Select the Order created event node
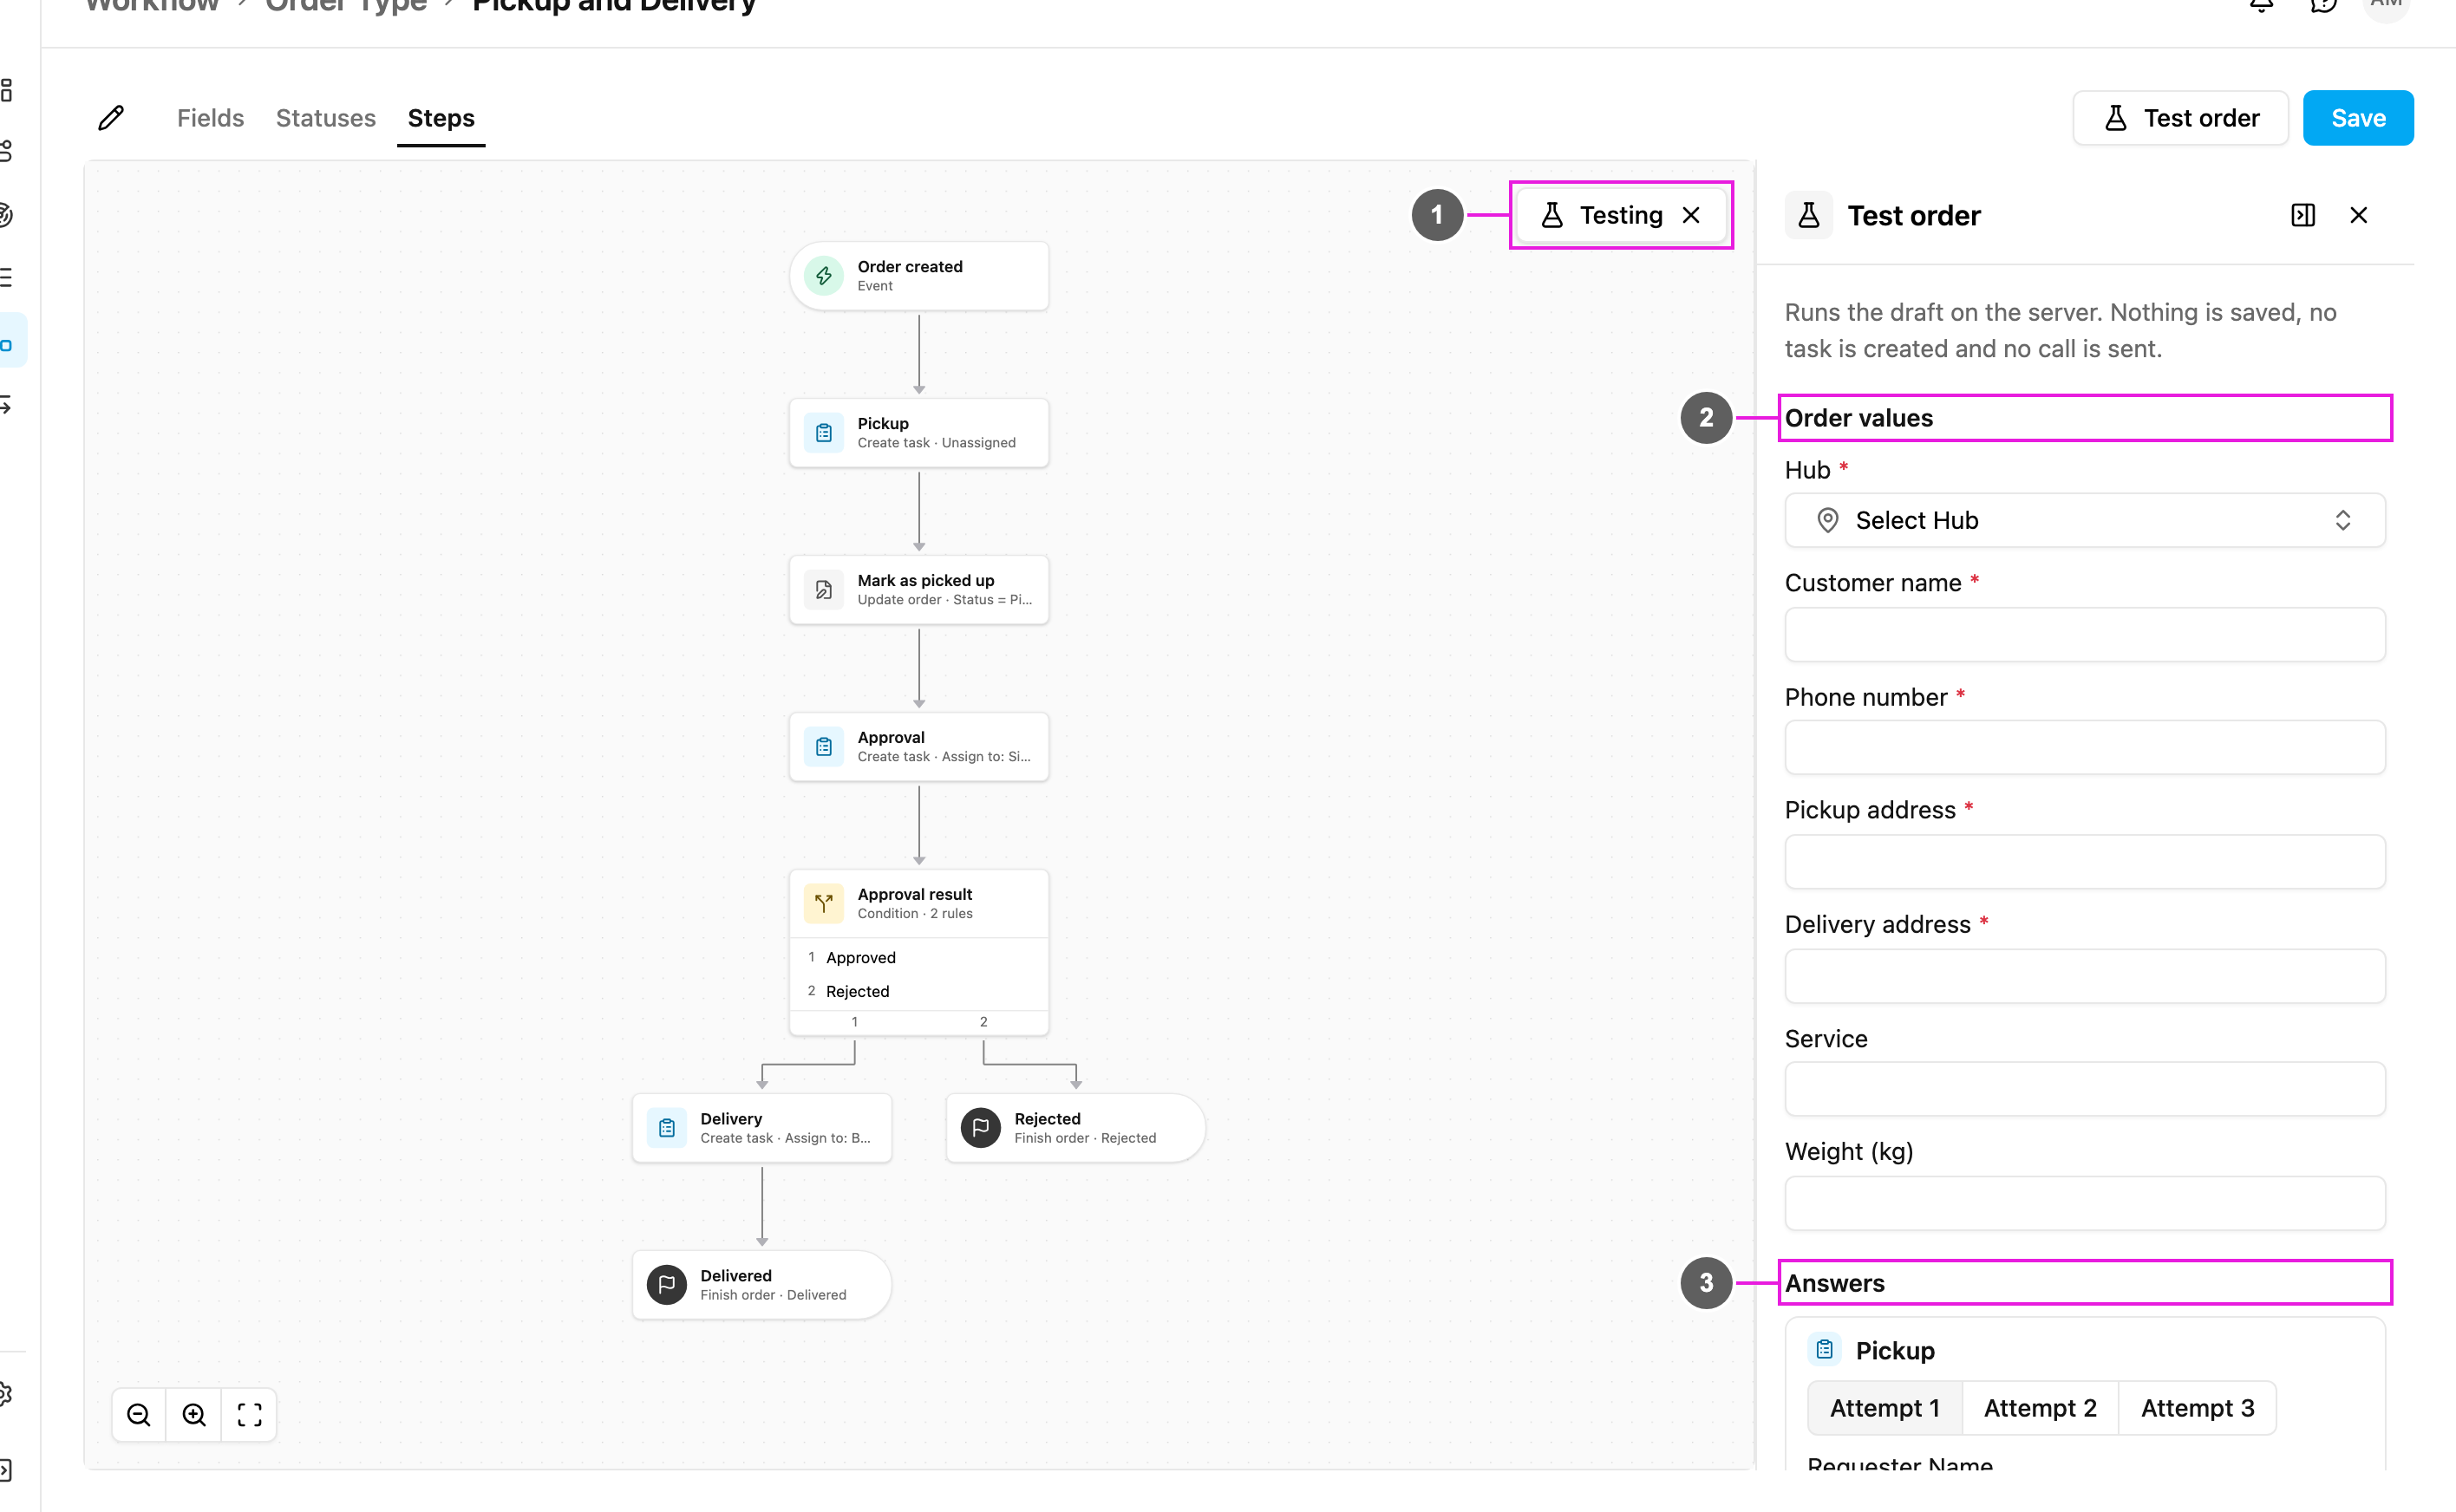Image resolution: width=2456 pixels, height=1512 pixels. pos(919,276)
